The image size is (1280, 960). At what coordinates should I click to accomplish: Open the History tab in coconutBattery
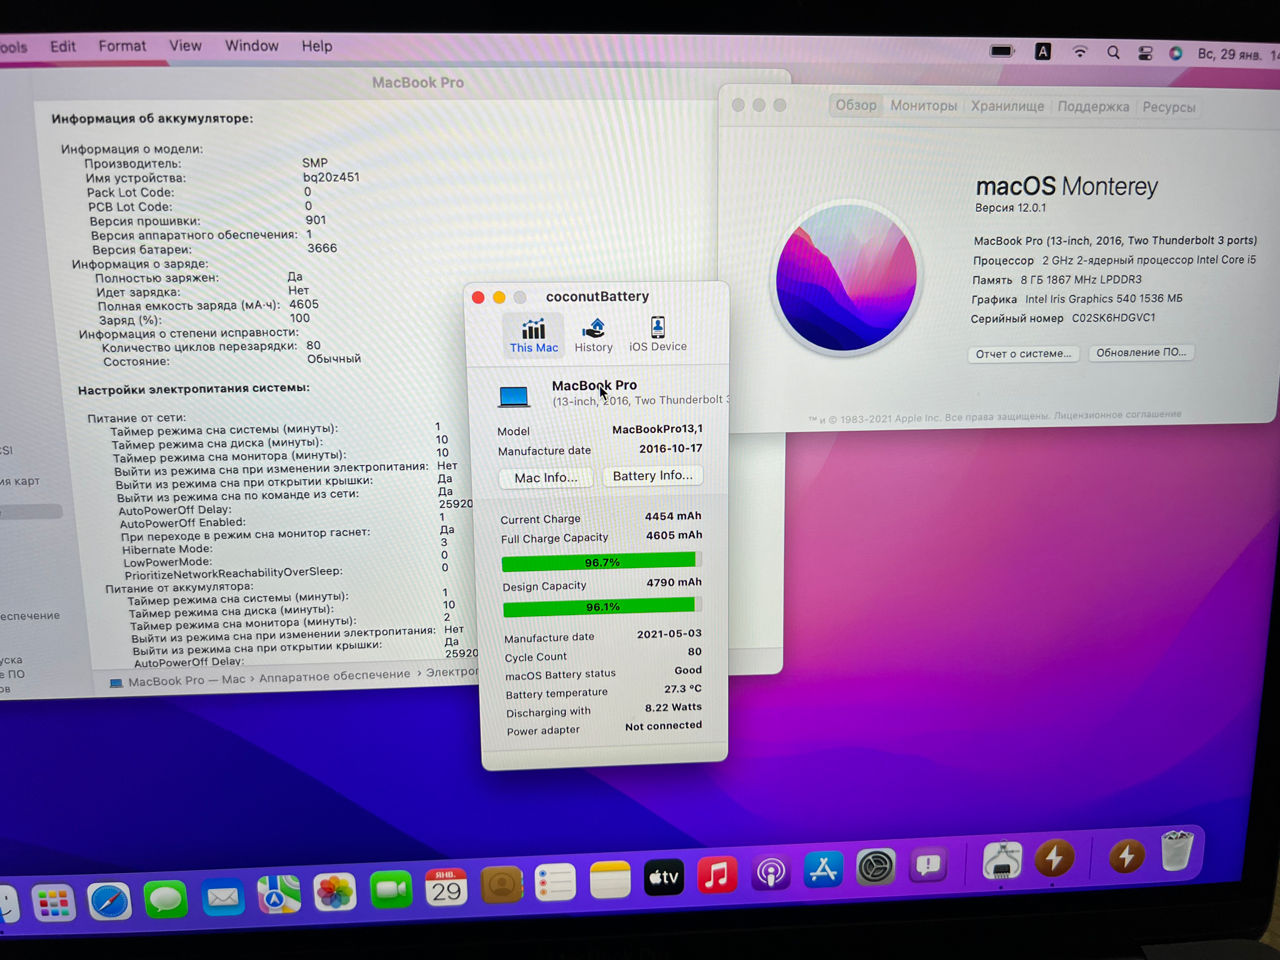tap(593, 335)
